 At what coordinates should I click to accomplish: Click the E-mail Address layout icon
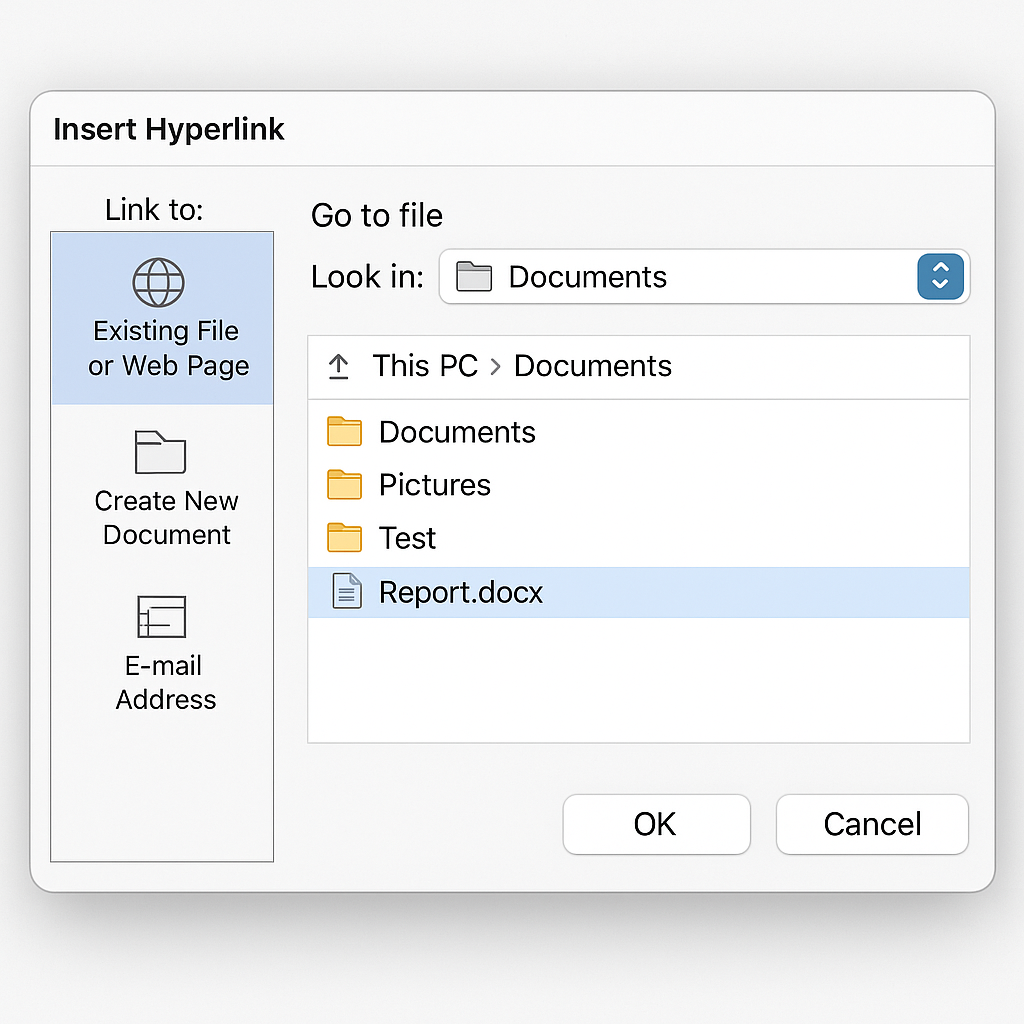coord(161,617)
